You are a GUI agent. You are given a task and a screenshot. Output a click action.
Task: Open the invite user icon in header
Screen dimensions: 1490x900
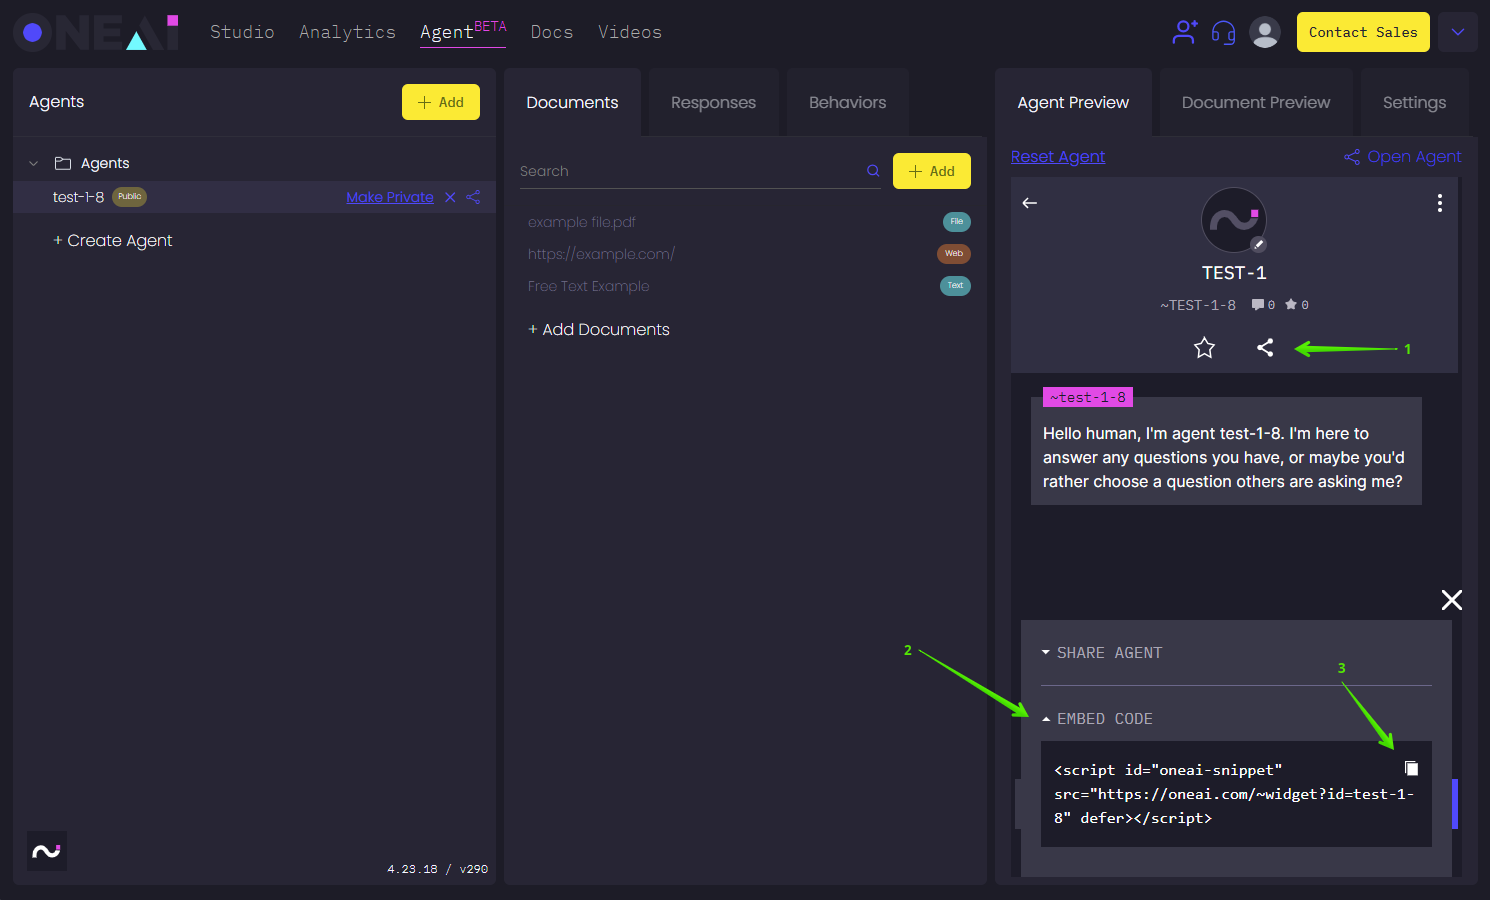(1185, 32)
